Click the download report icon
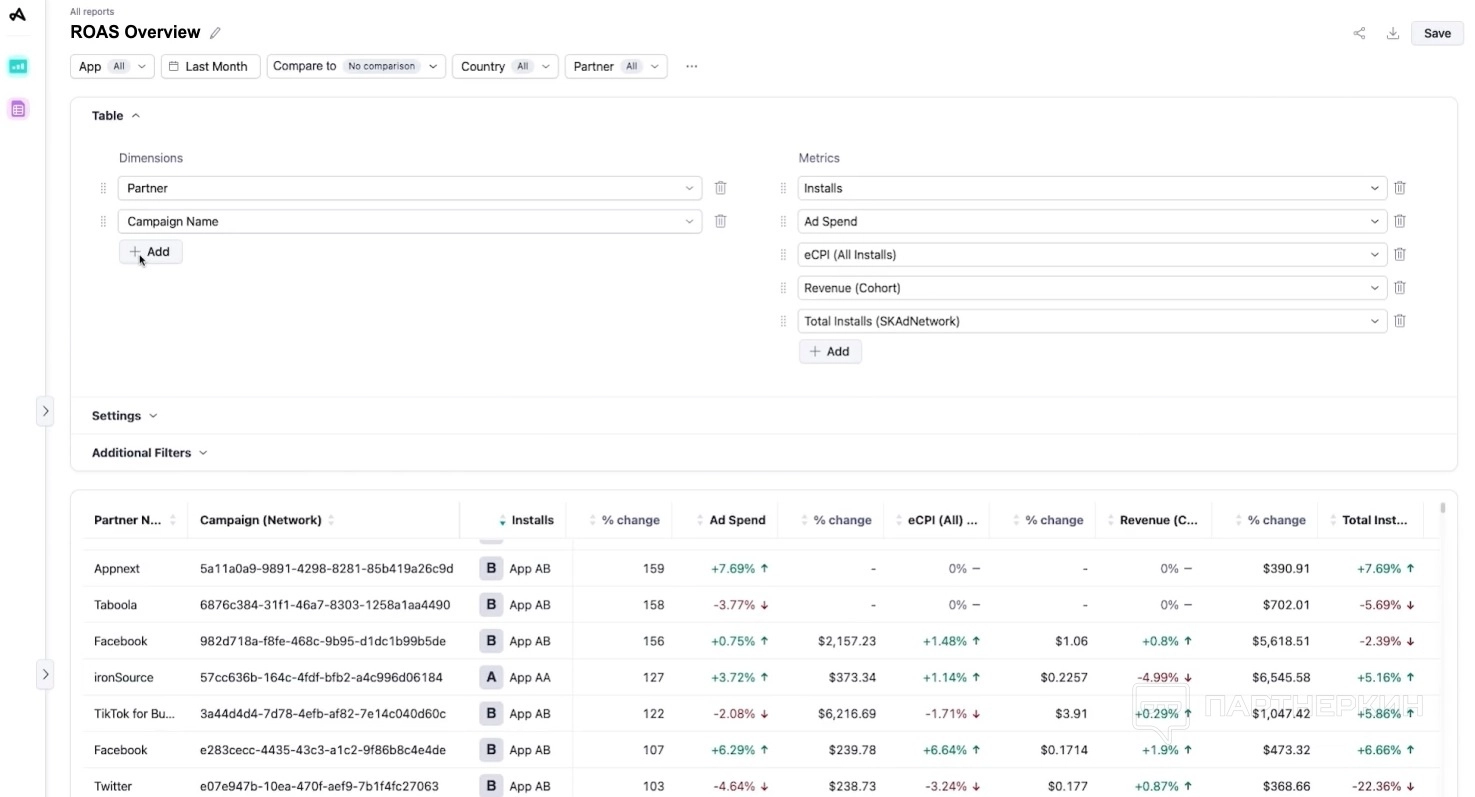1475x797 pixels. click(x=1392, y=33)
